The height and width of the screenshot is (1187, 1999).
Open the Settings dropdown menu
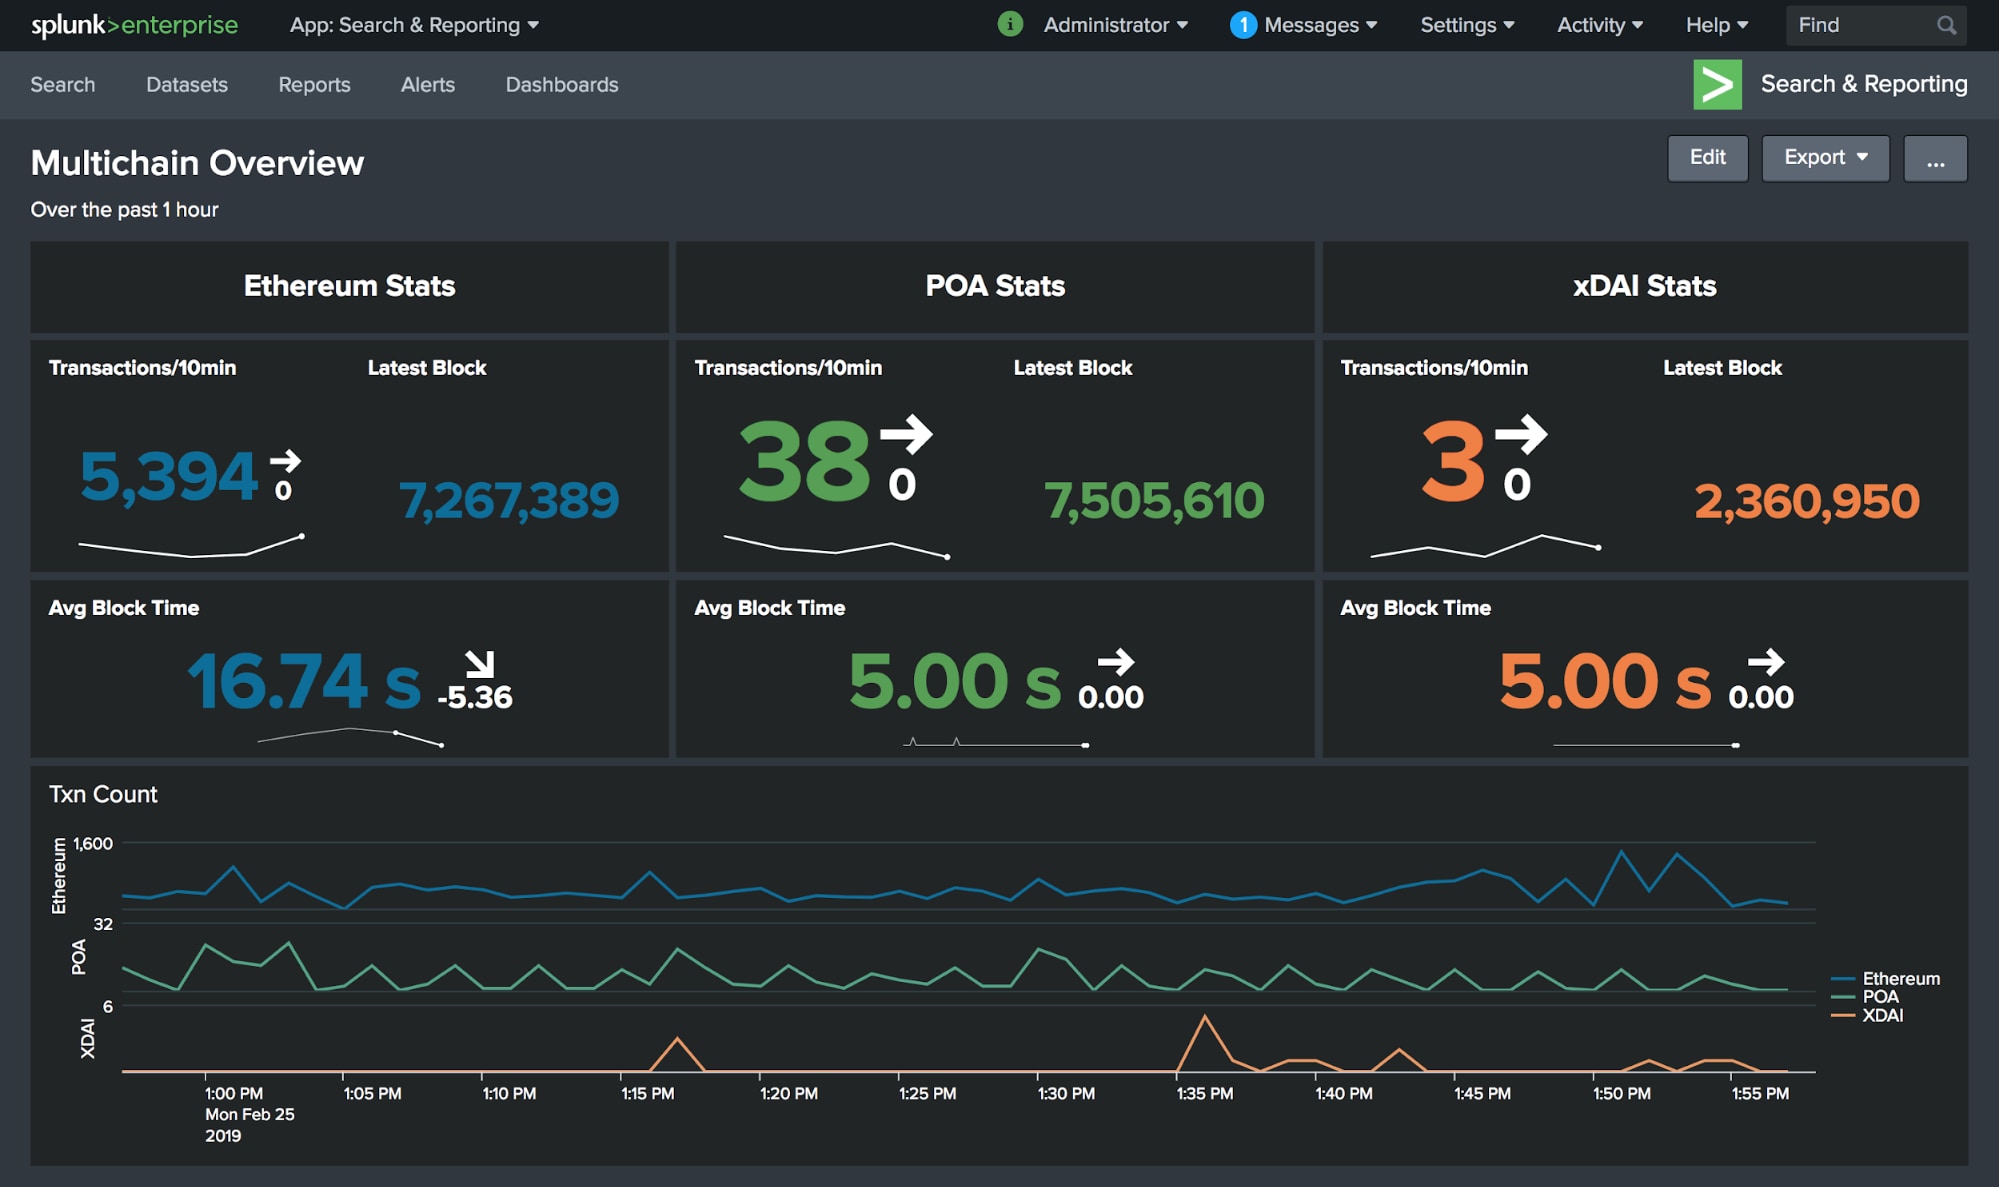pos(1467,25)
